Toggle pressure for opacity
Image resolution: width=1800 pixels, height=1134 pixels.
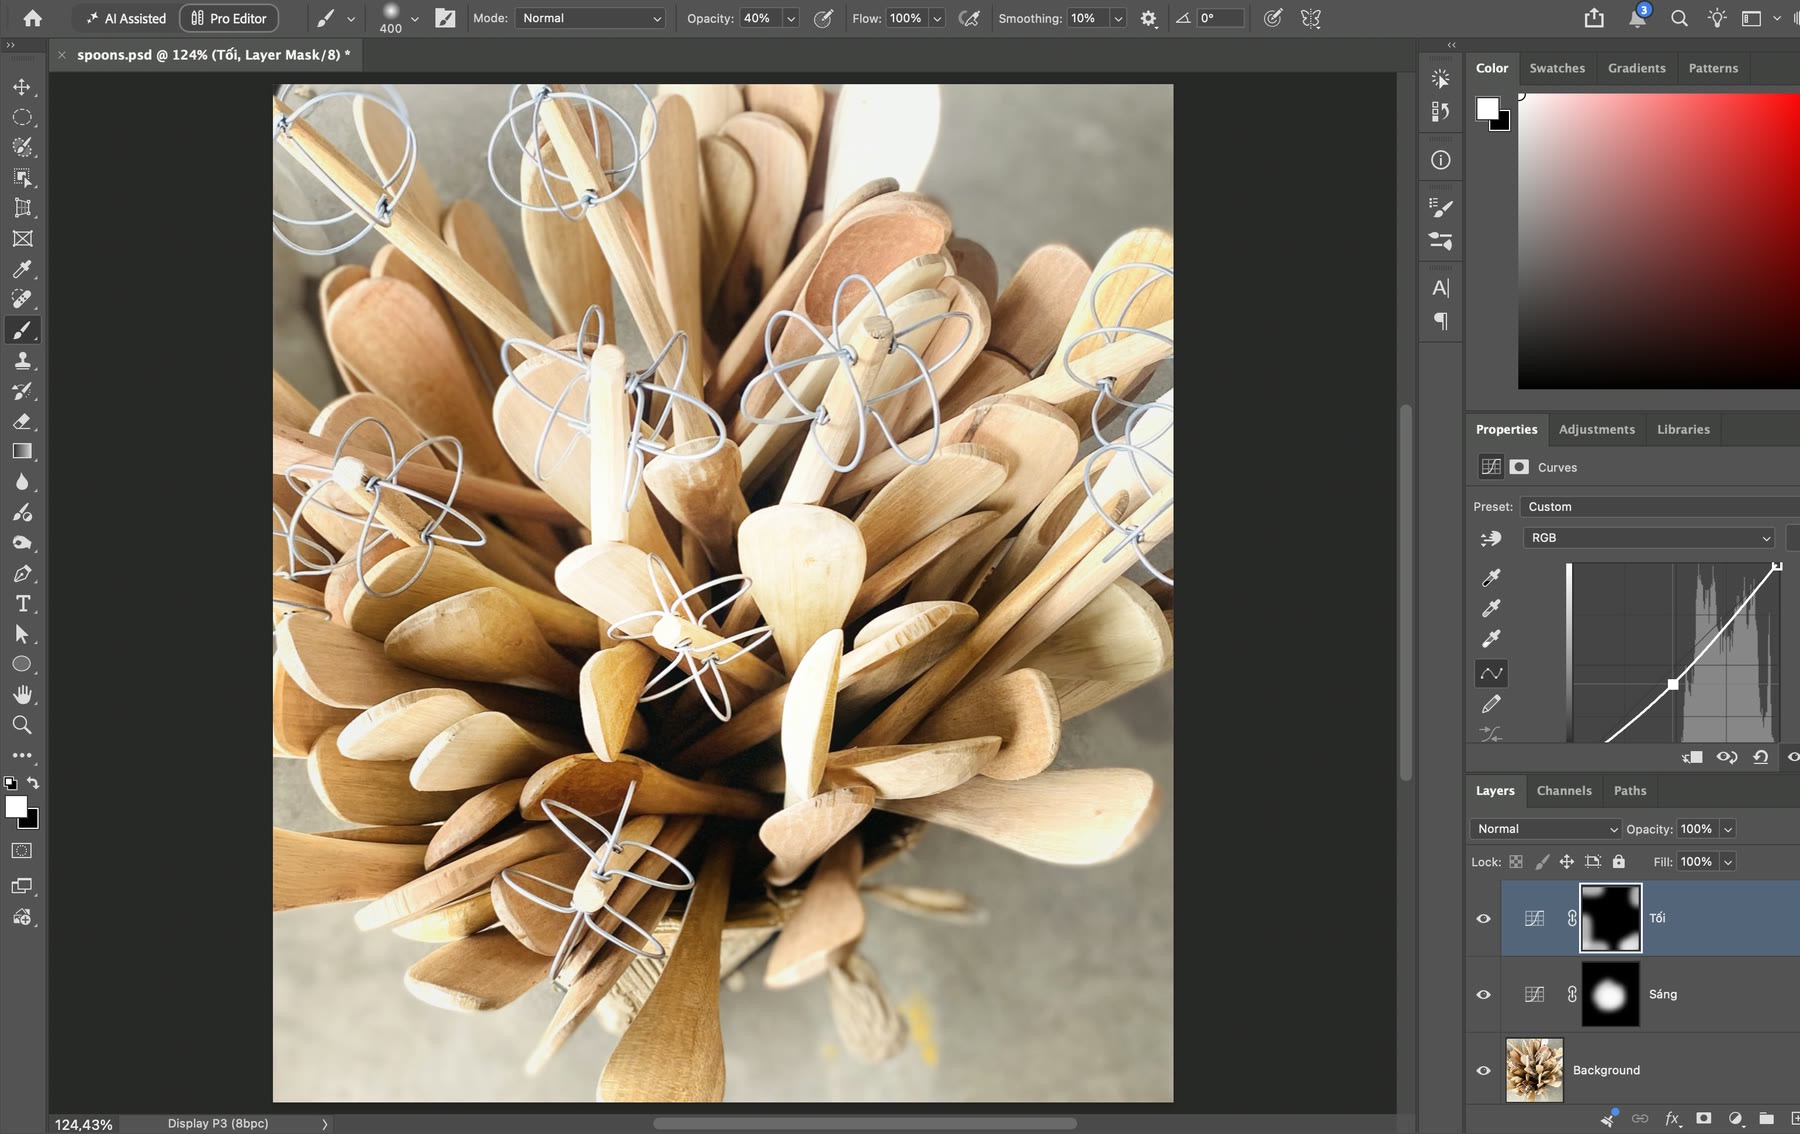(x=823, y=18)
